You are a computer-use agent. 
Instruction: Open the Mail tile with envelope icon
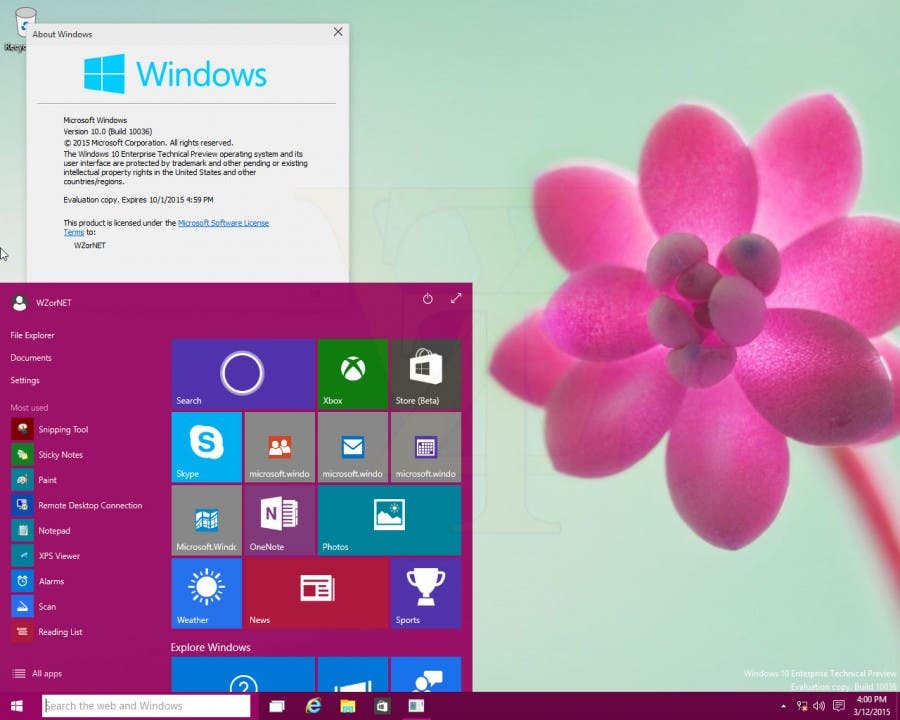click(352, 447)
